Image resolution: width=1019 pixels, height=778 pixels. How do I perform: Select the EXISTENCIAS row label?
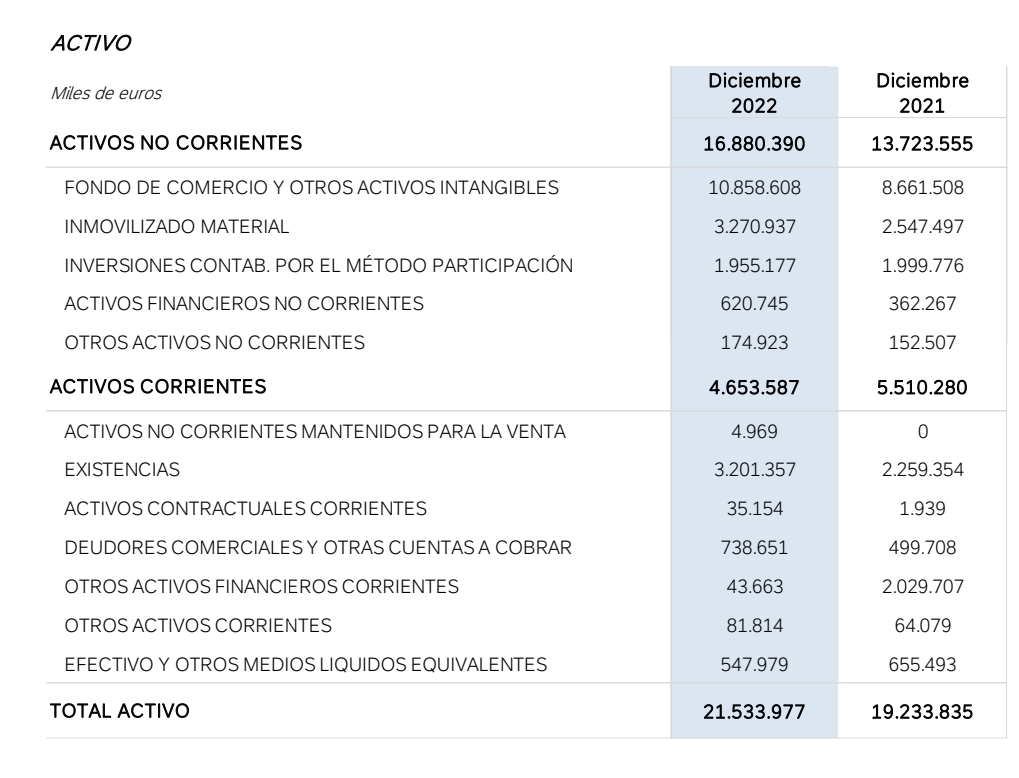pos(122,470)
